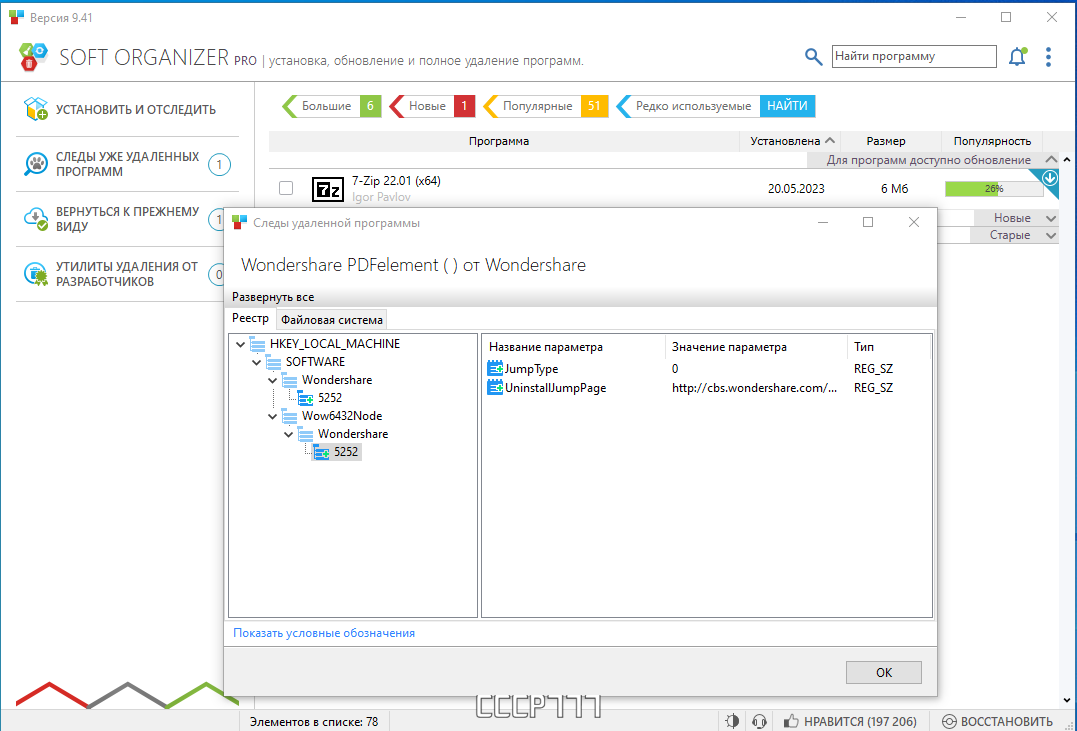
Task: Select the 5252 key under first Wondershare
Action: point(330,398)
